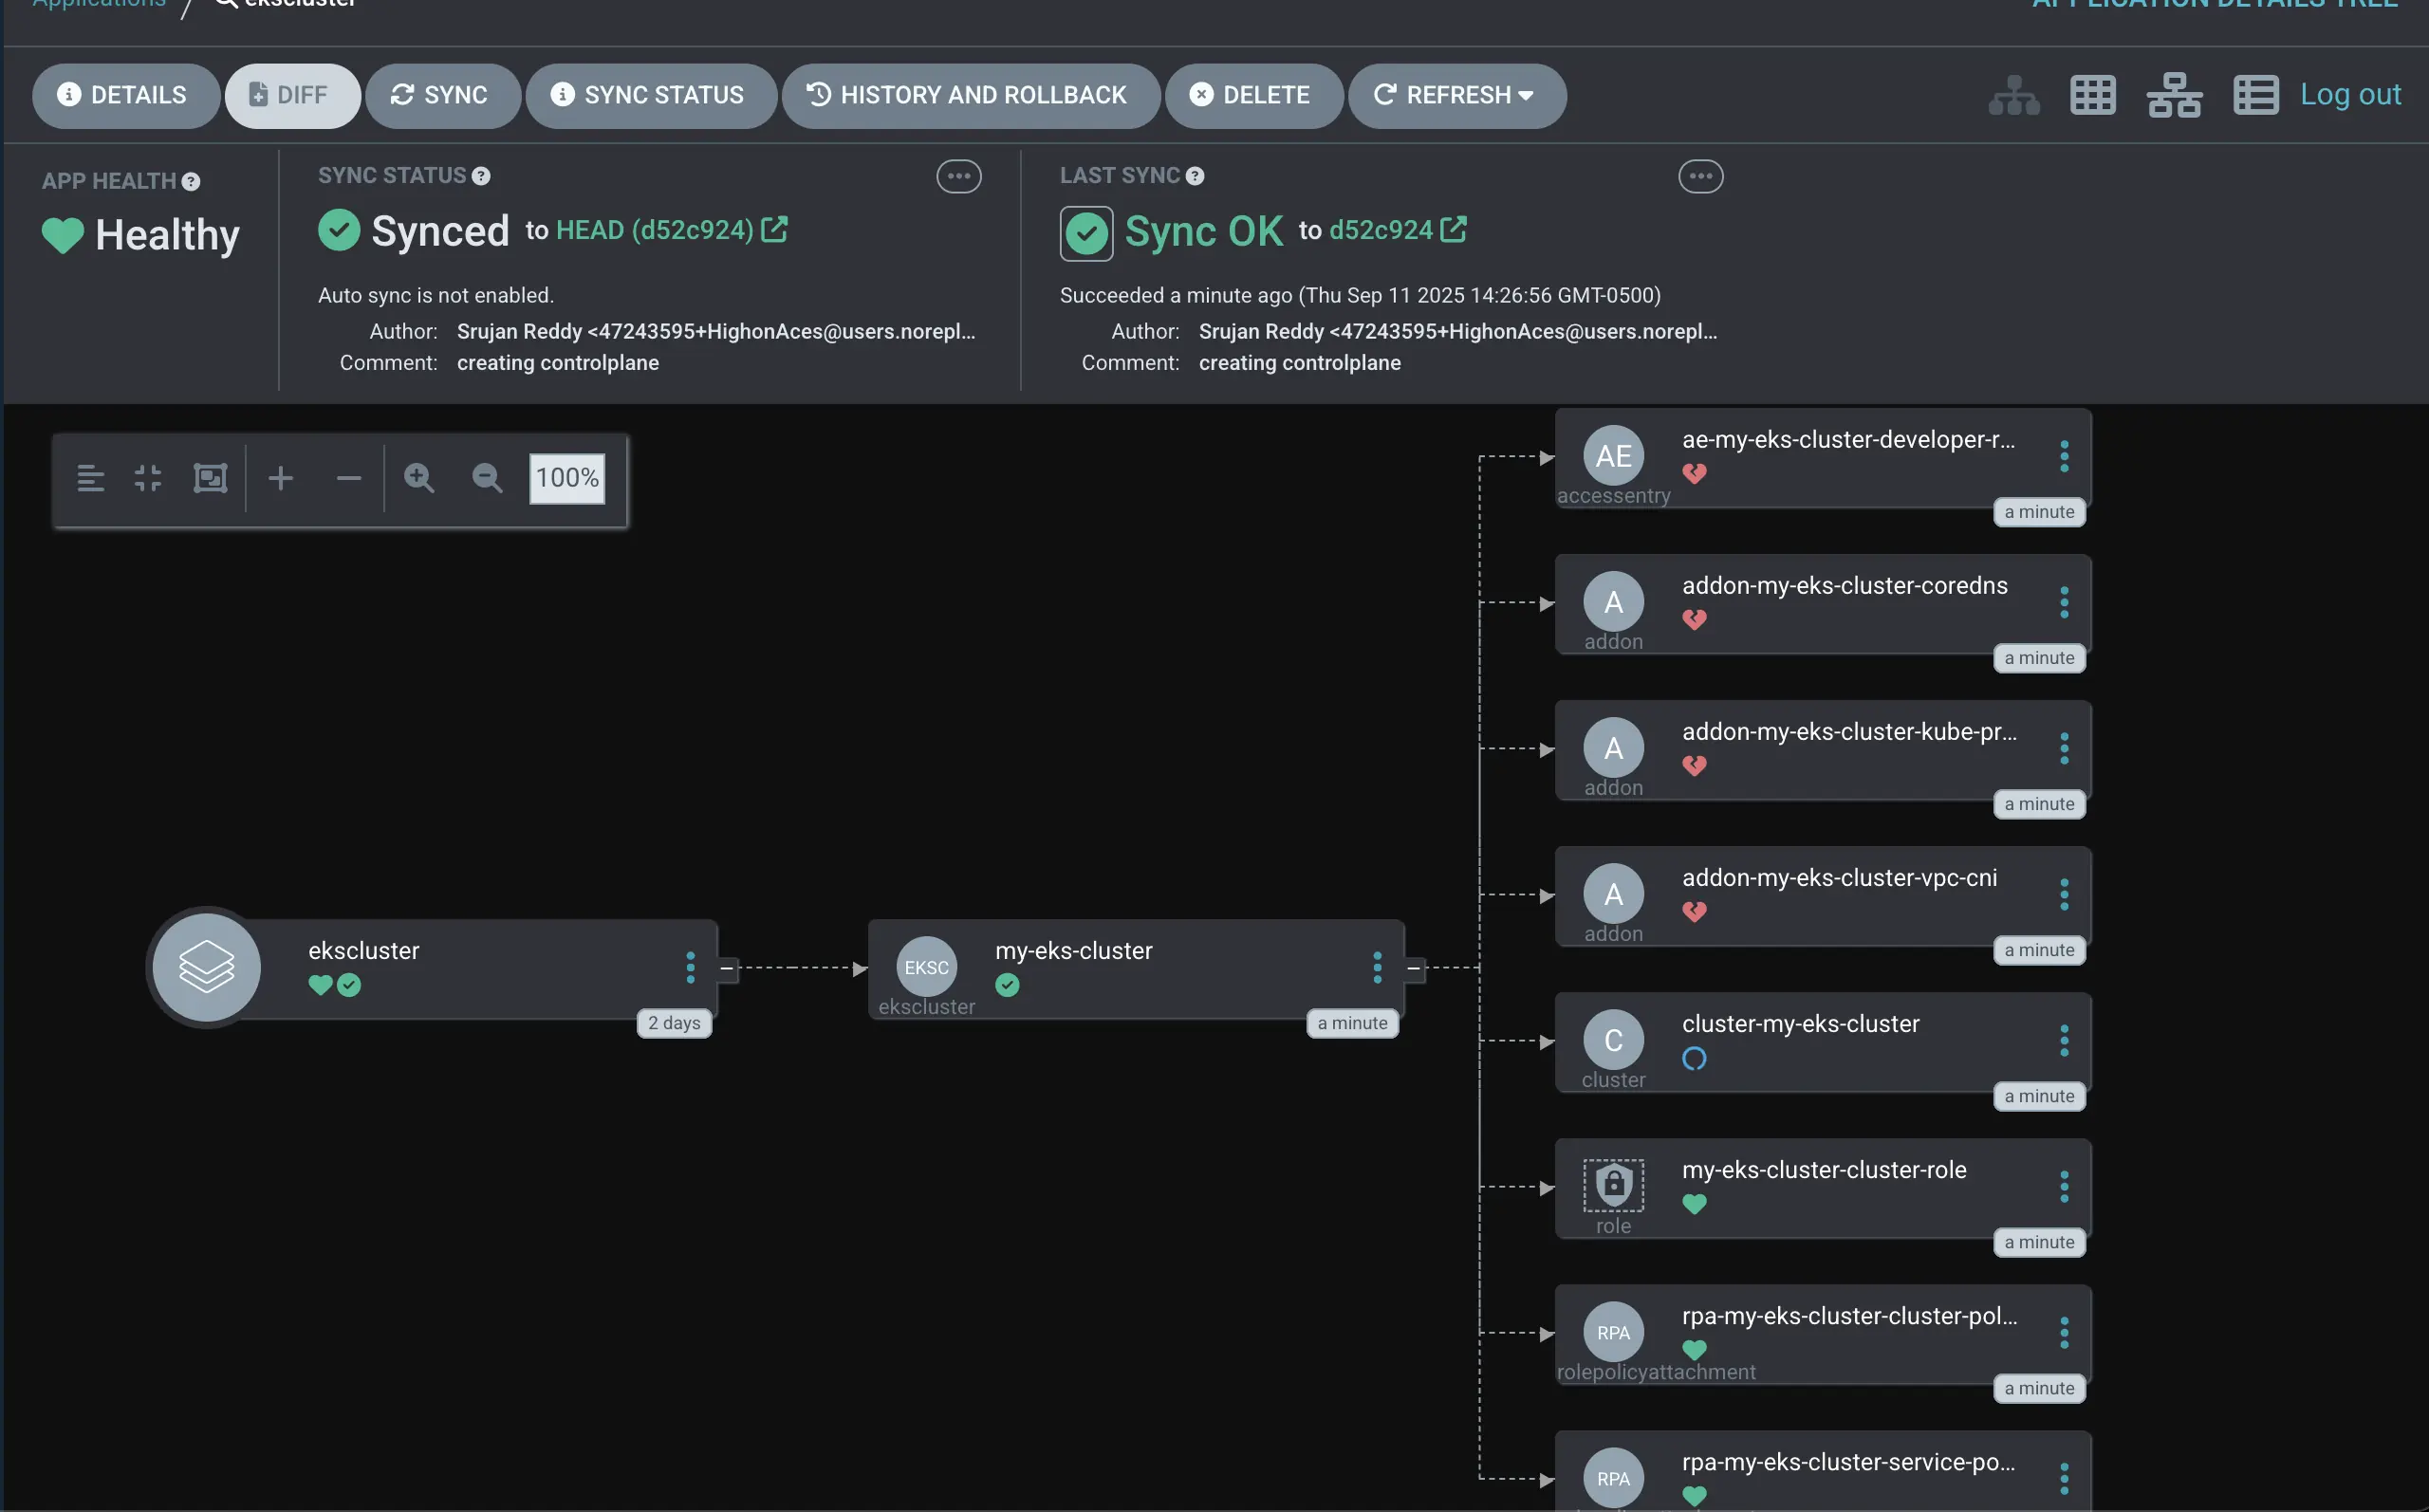Click the DELETE application button
2429x1512 pixels.
[1253, 95]
